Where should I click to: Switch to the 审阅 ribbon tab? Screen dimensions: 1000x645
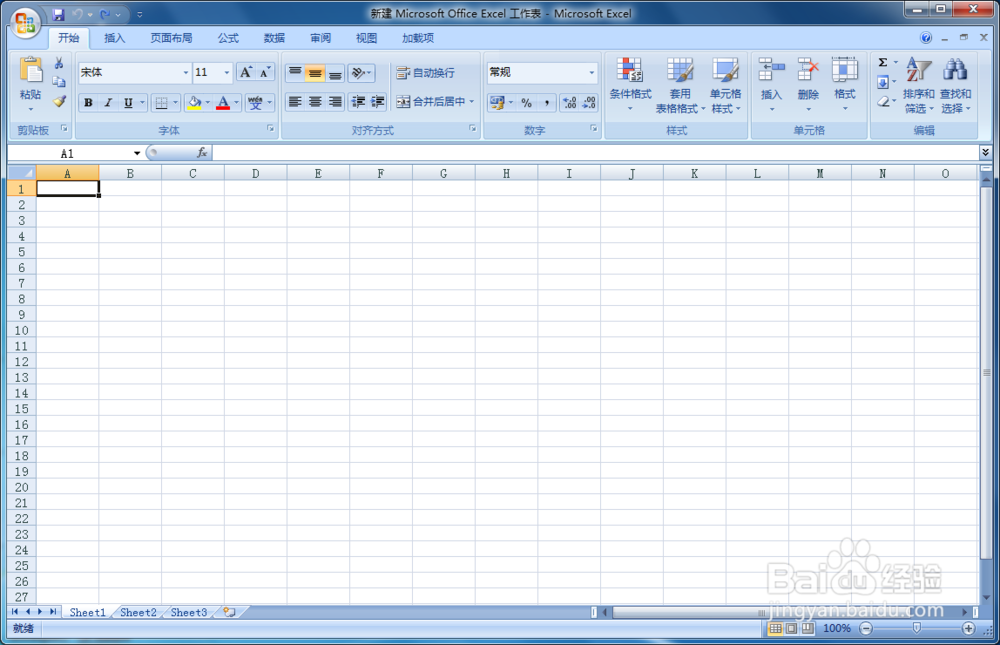(x=320, y=38)
